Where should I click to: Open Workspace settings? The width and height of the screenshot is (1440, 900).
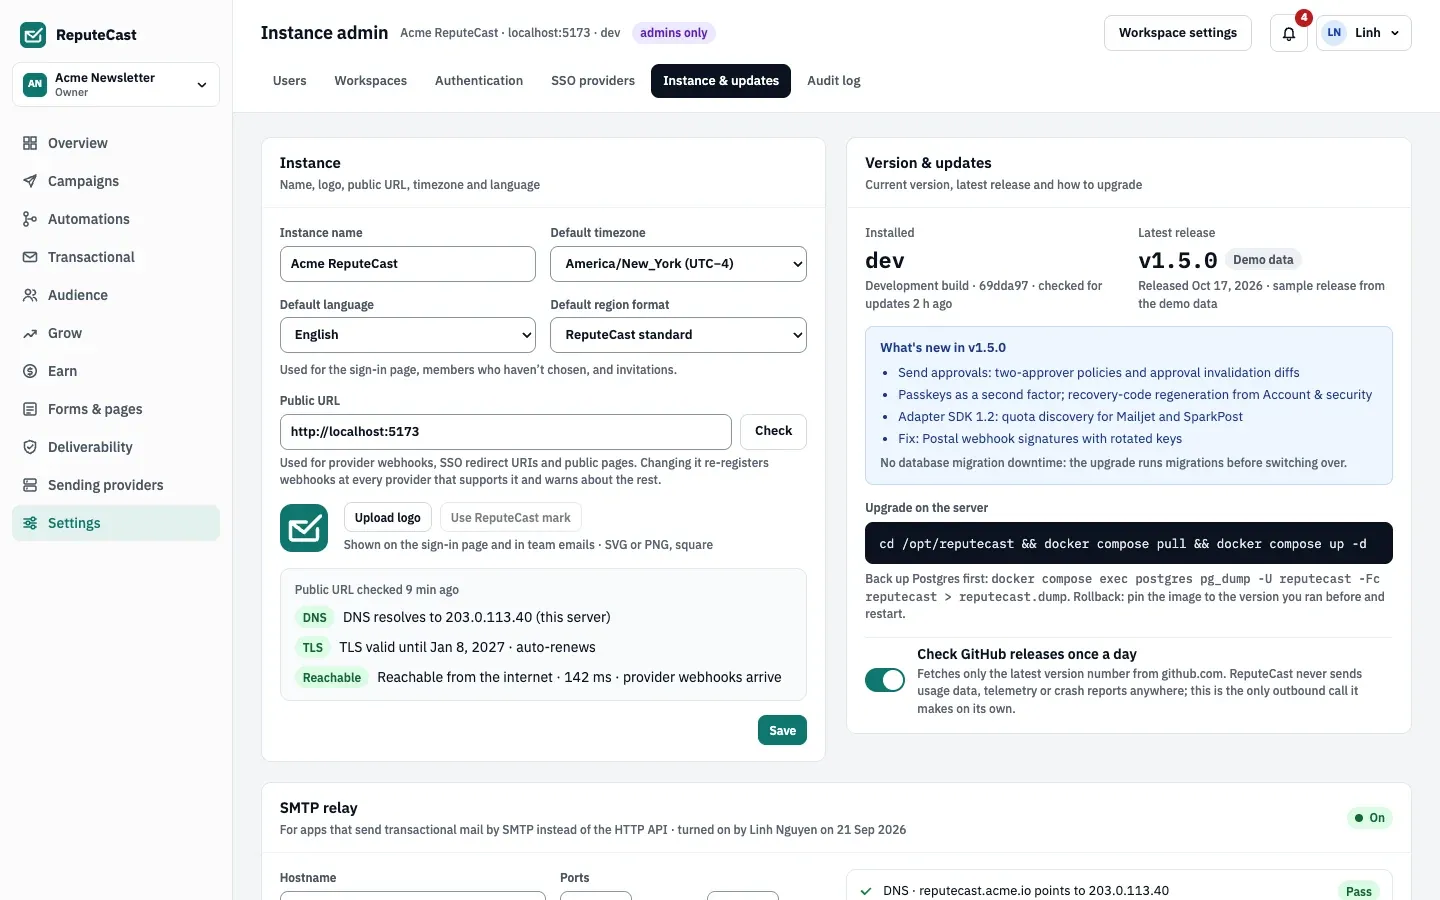(1178, 33)
